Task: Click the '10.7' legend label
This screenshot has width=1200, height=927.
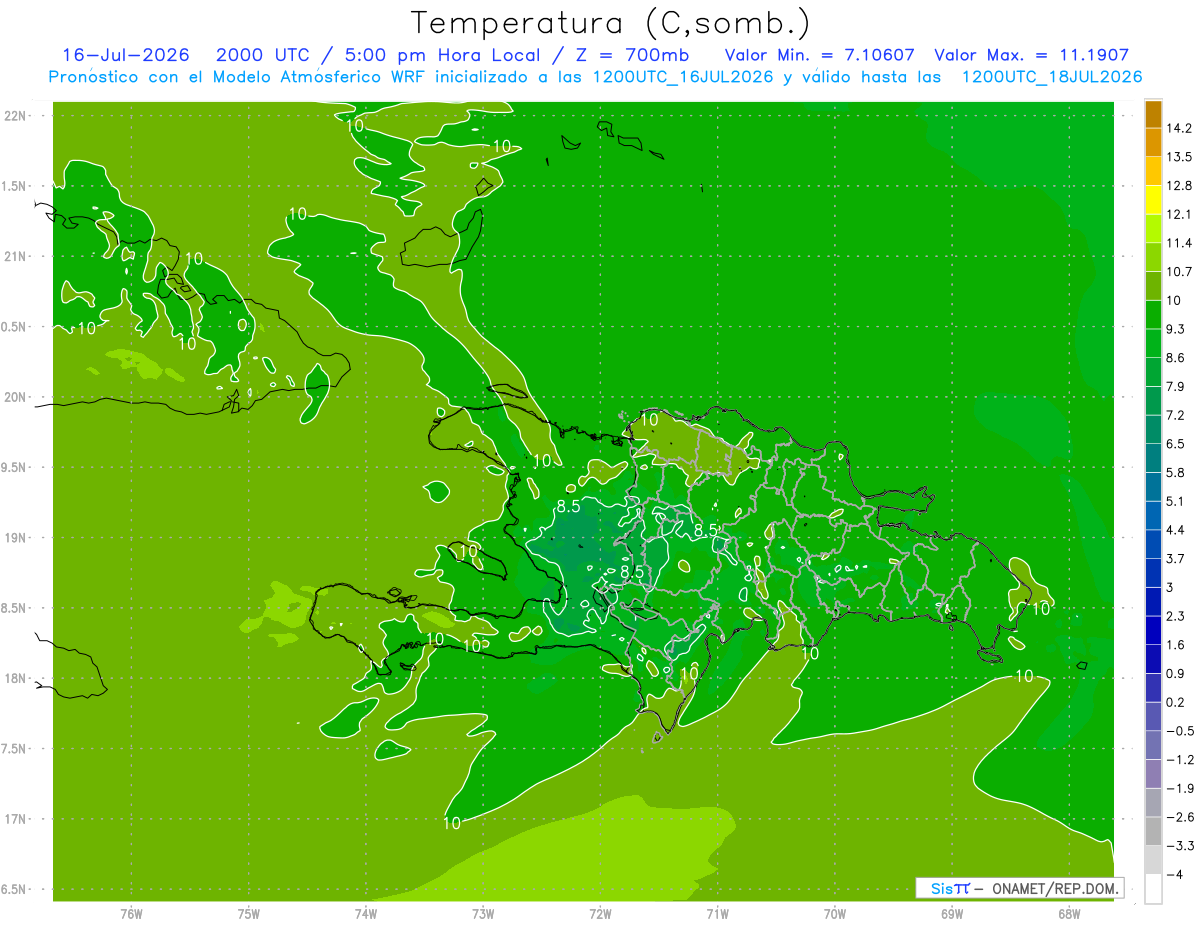Action: click(1179, 272)
